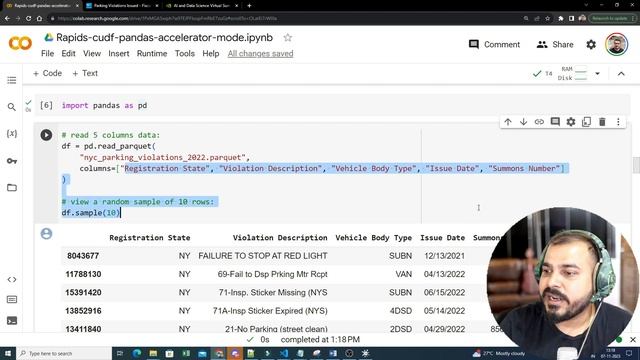This screenshot has width=640, height=360.
Task: Open the secrets key panel
Action: point(12,161)
